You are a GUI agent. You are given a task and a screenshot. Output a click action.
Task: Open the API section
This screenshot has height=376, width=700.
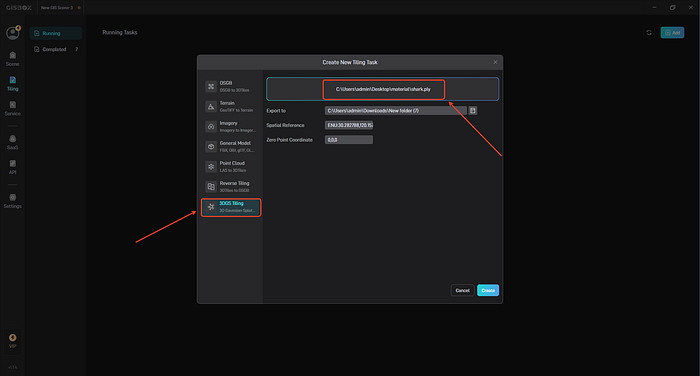12,167
